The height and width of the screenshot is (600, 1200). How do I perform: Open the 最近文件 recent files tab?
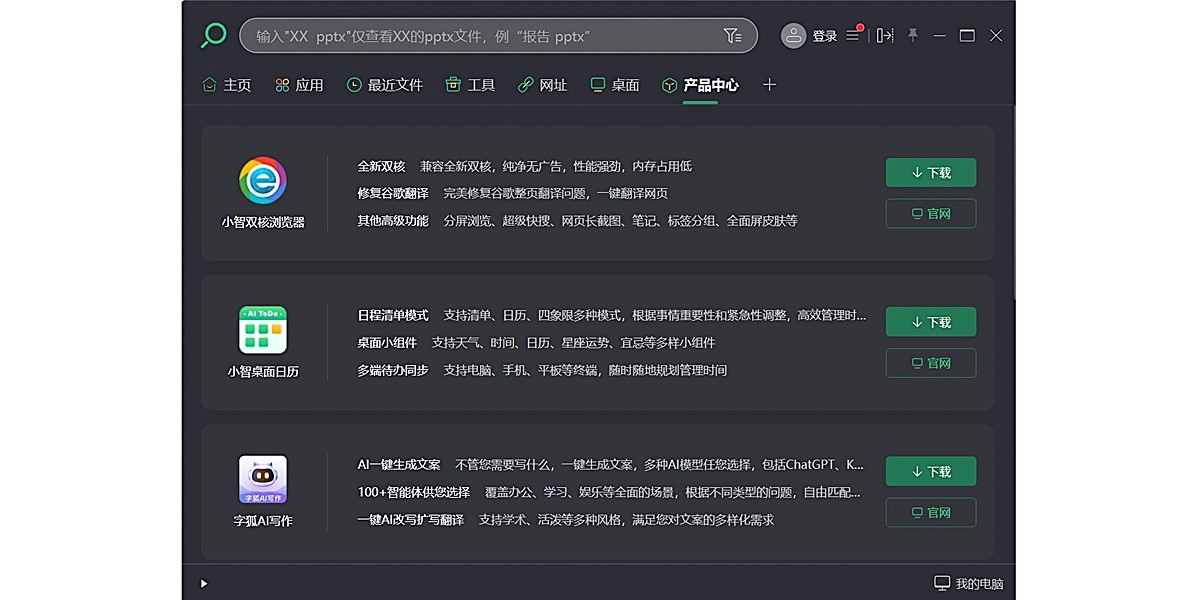tap(385, 85)
